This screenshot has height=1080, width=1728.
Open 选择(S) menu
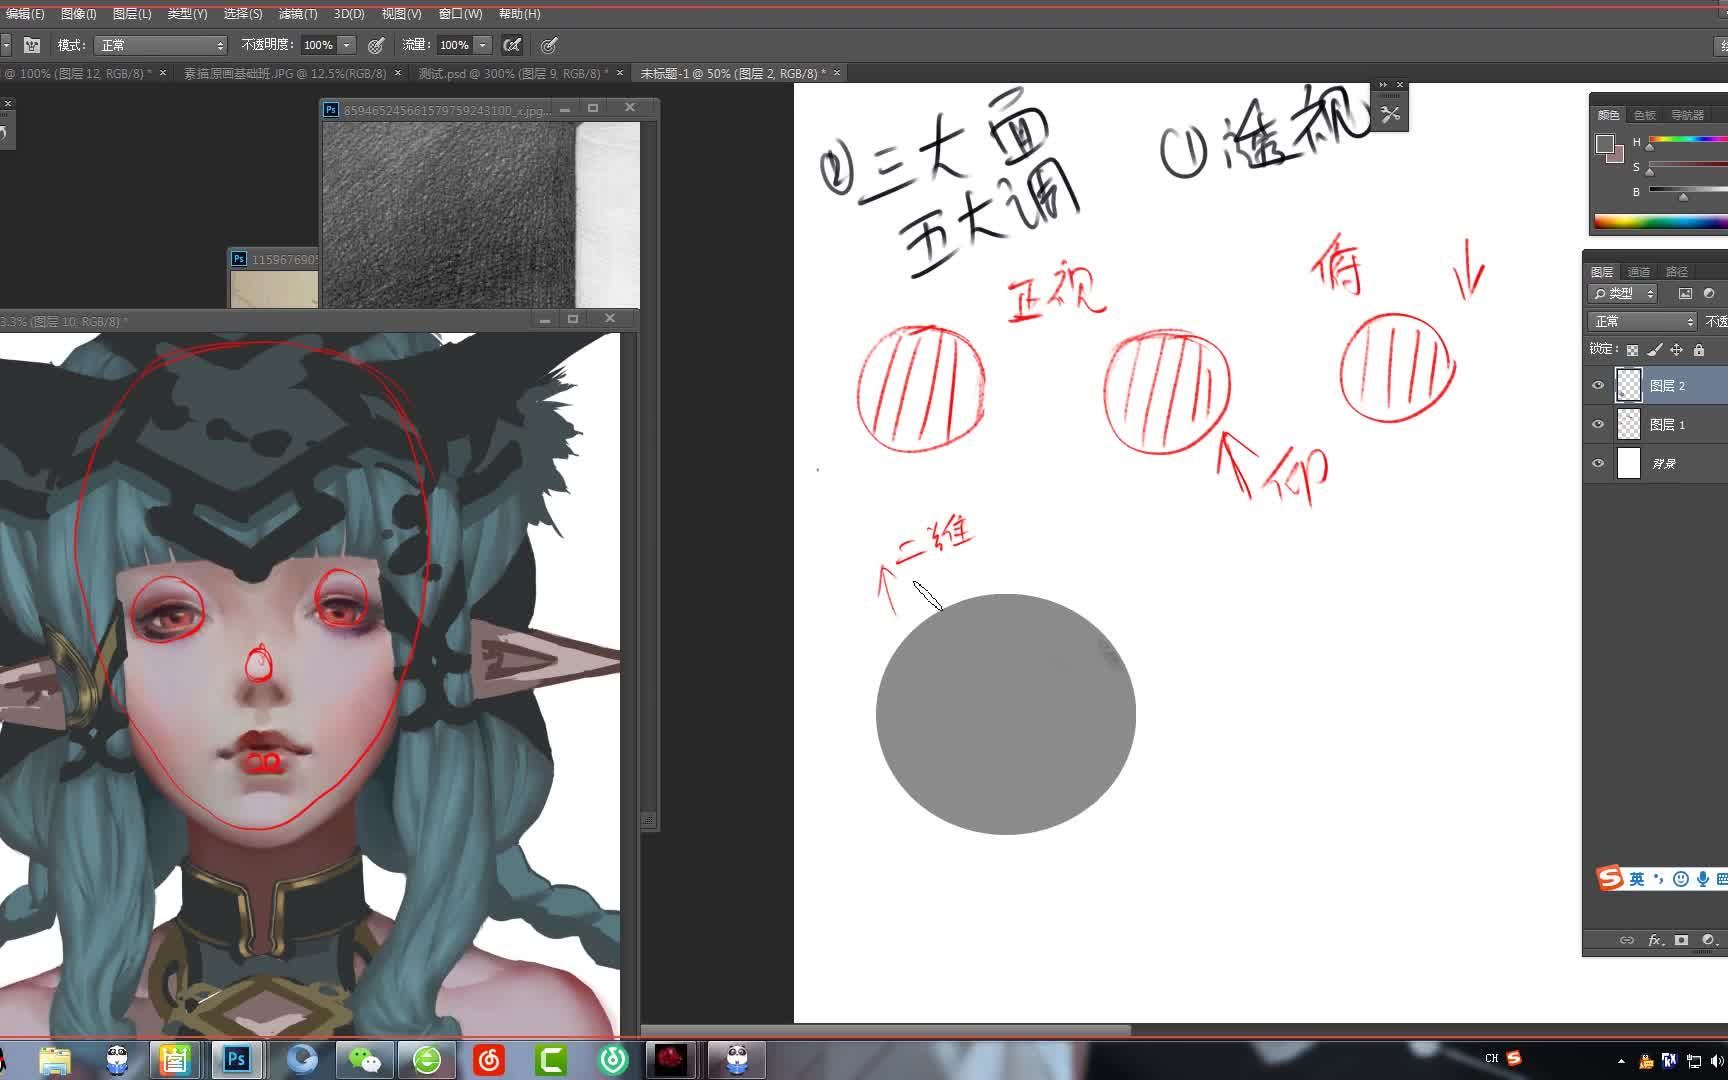click(243, 14)
